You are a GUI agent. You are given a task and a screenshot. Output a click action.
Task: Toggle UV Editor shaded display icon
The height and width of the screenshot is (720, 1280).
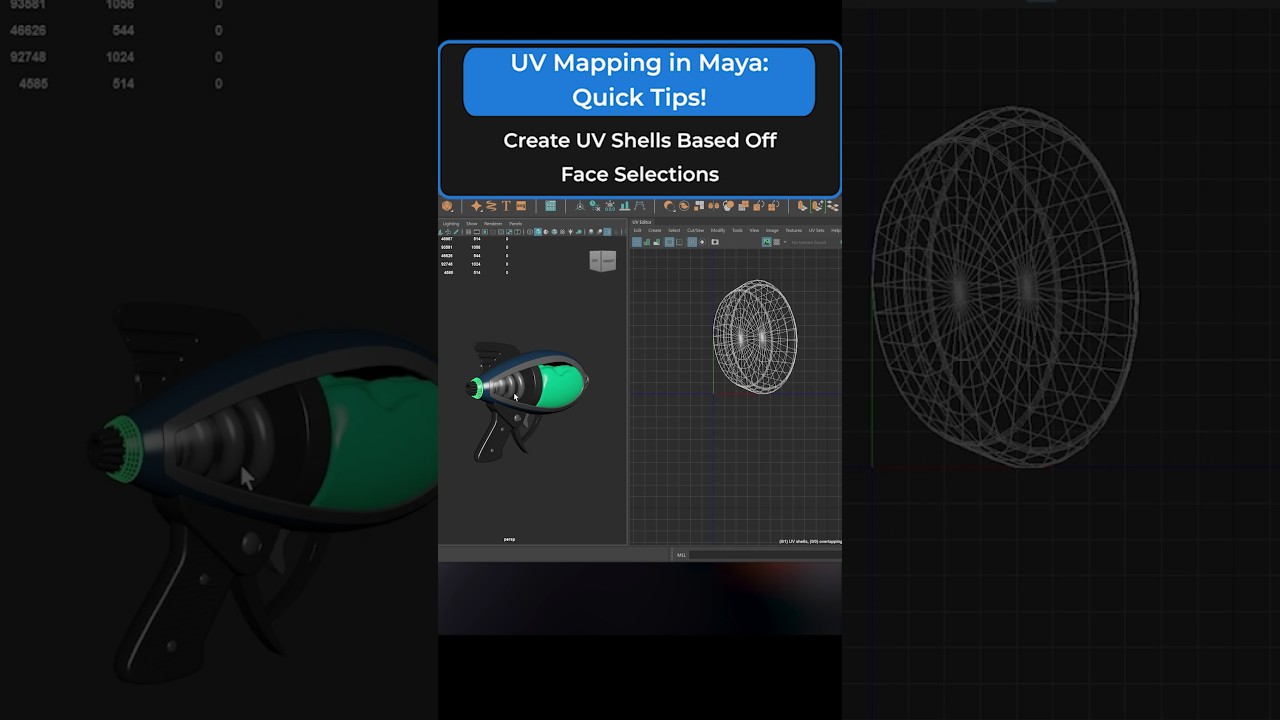[646, 242]
